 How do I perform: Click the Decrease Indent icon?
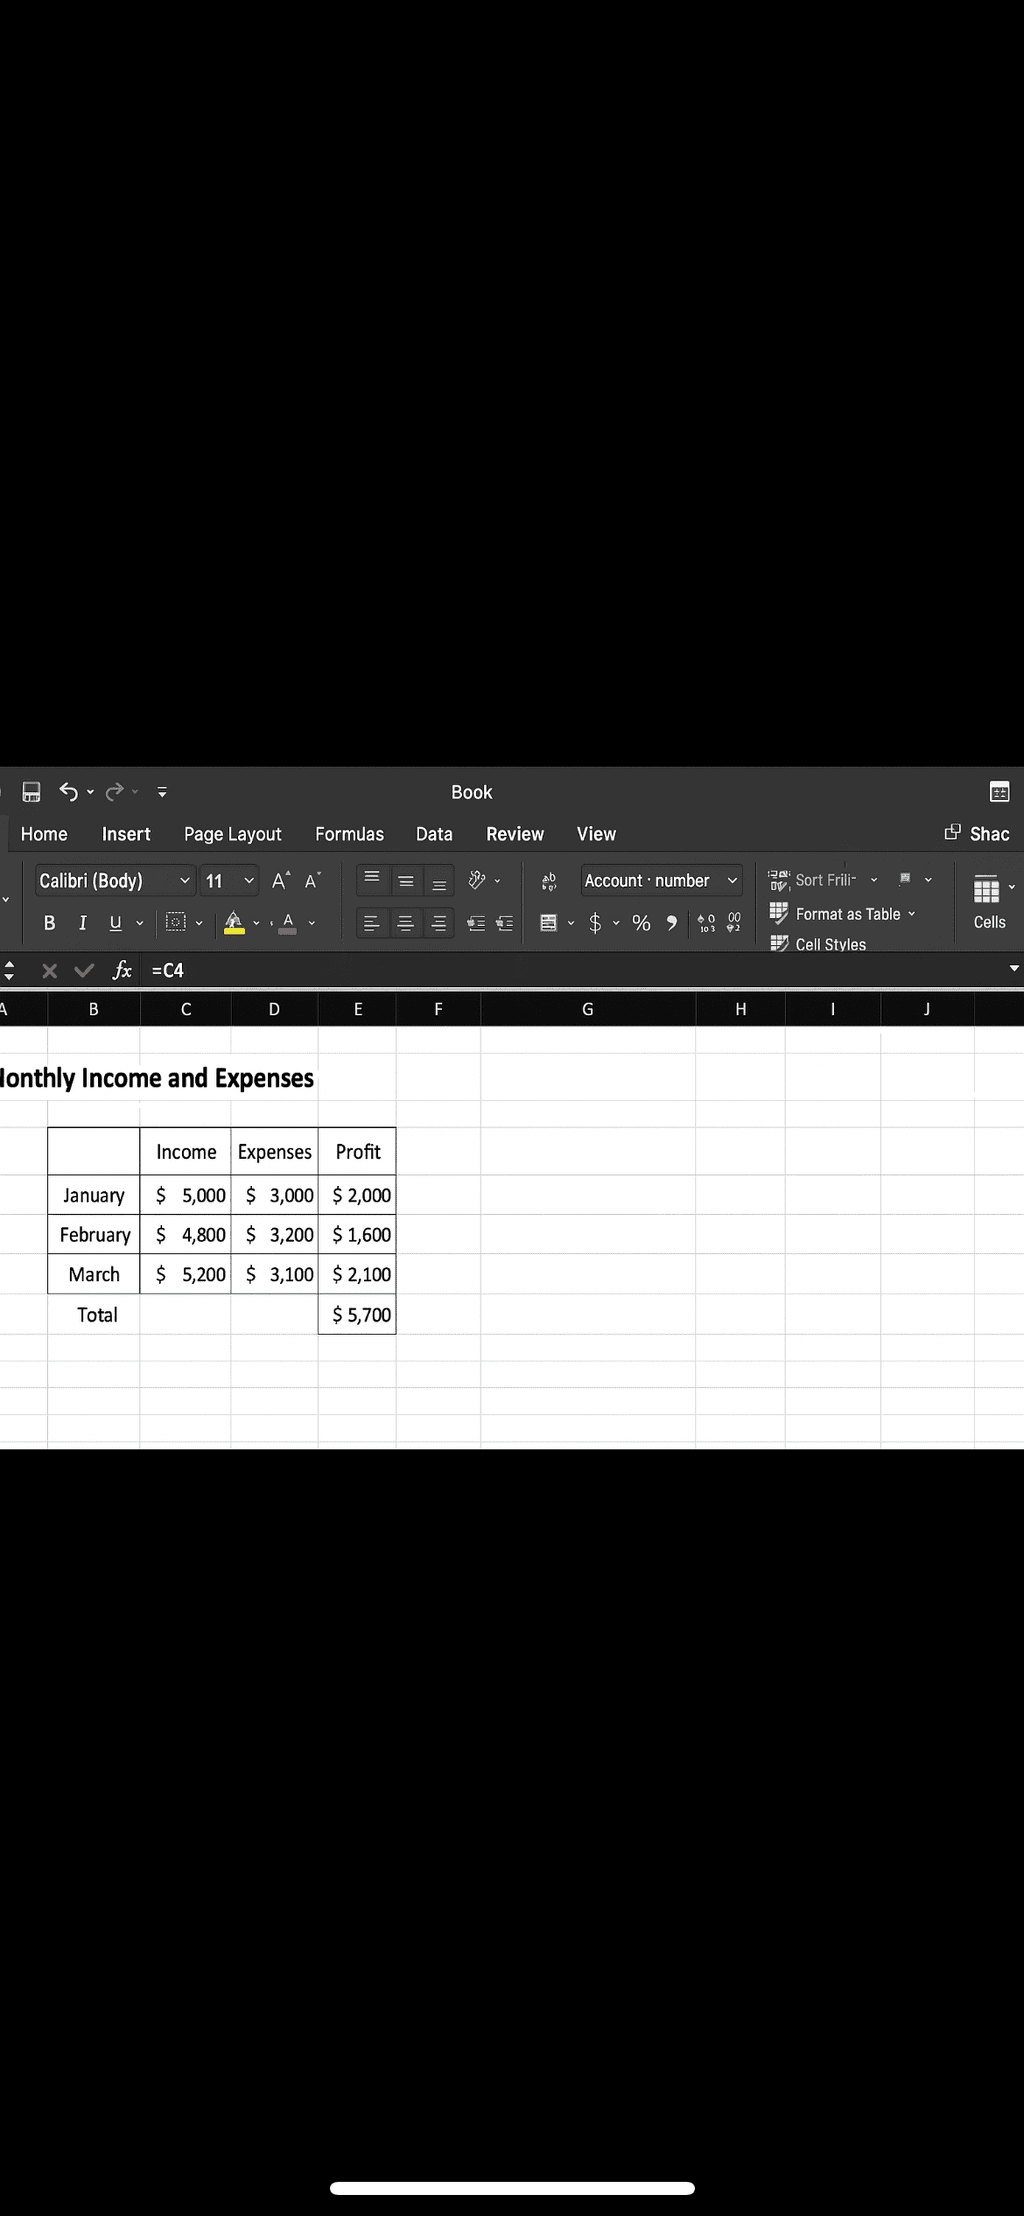tap(476, 923)
